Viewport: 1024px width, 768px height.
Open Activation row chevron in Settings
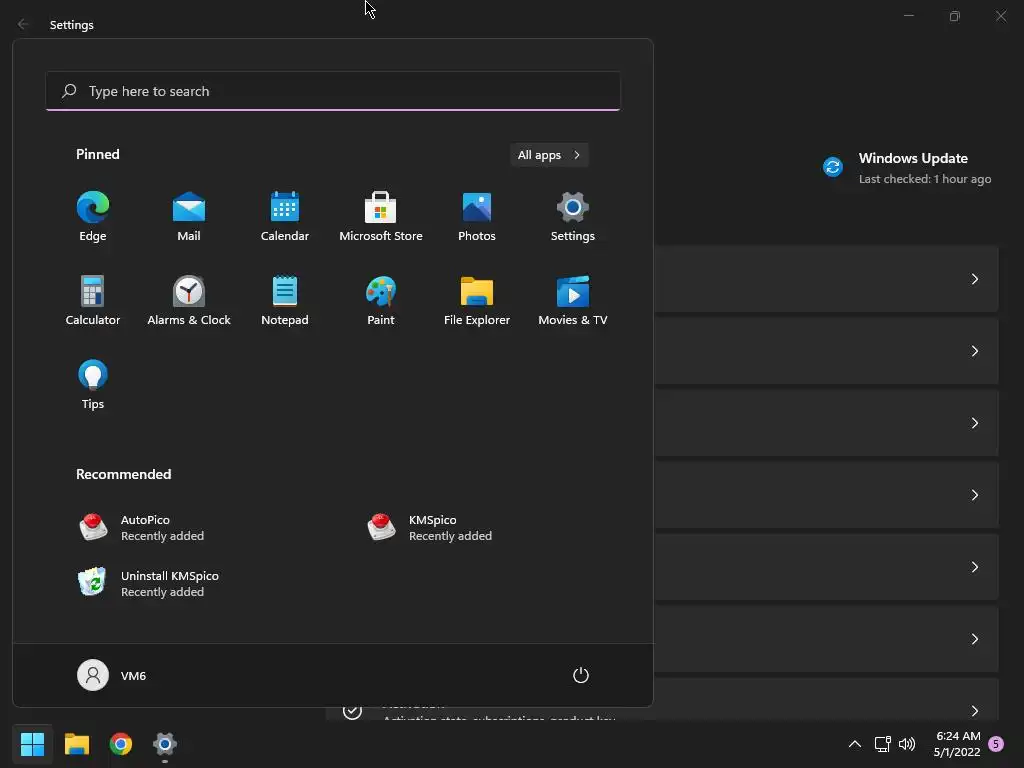(x=974, y=711)
